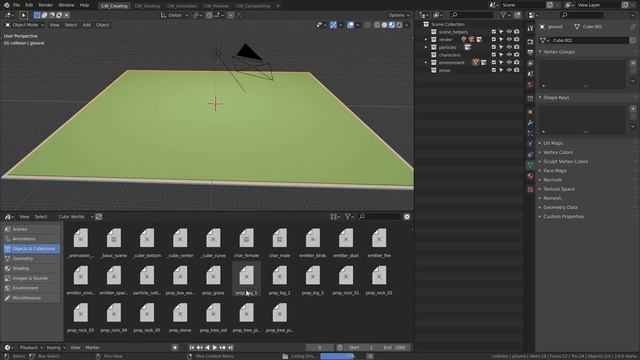The height and width of the screenshot is (360, 640).
Task: Expand the Vertex Colors panel
Action: [x=558, y=152]
